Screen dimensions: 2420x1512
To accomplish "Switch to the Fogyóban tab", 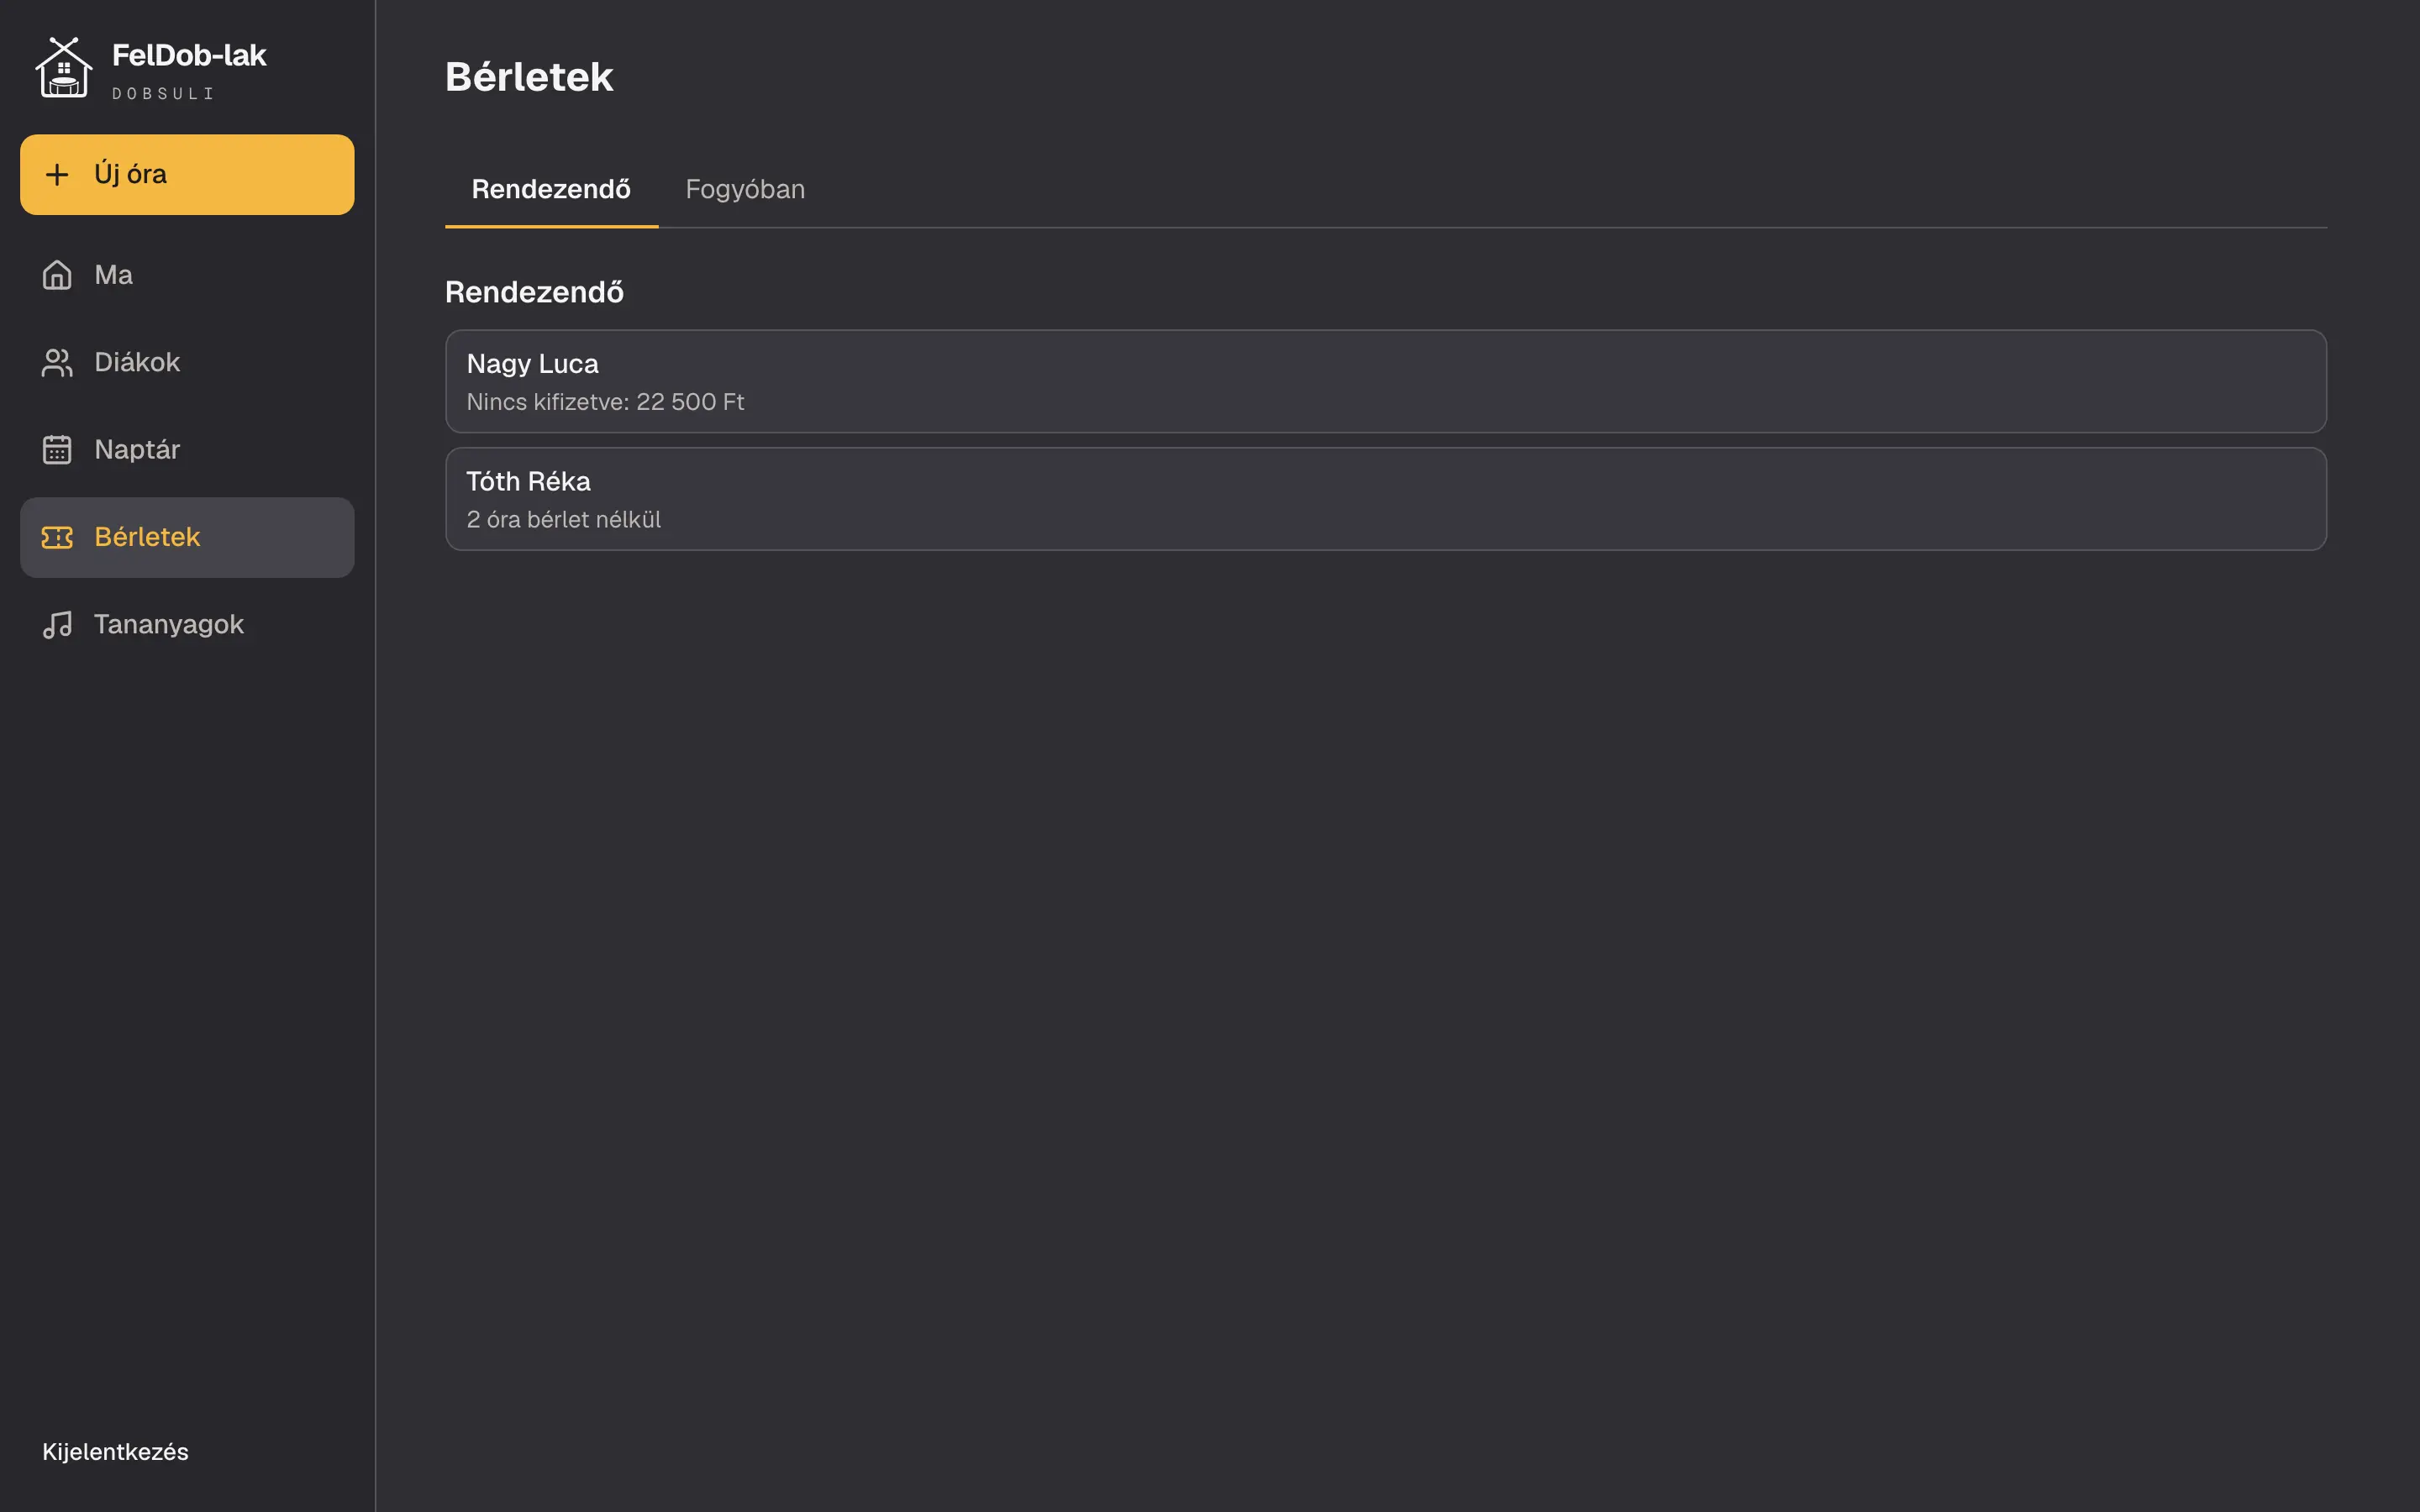I will 745,189.
